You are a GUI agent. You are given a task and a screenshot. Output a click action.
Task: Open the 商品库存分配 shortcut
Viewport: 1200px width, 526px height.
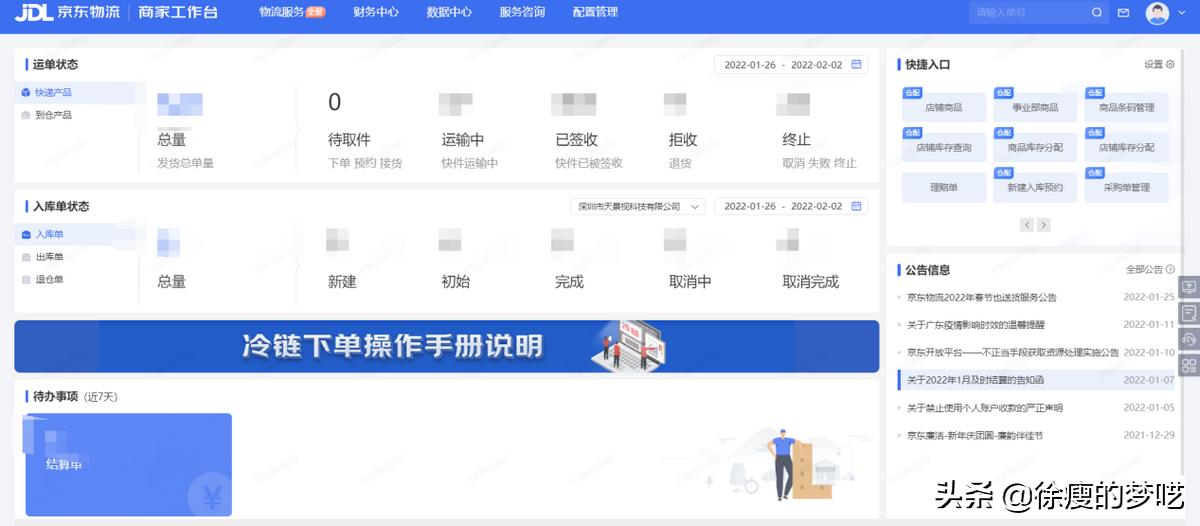[x=1035, y=147]
